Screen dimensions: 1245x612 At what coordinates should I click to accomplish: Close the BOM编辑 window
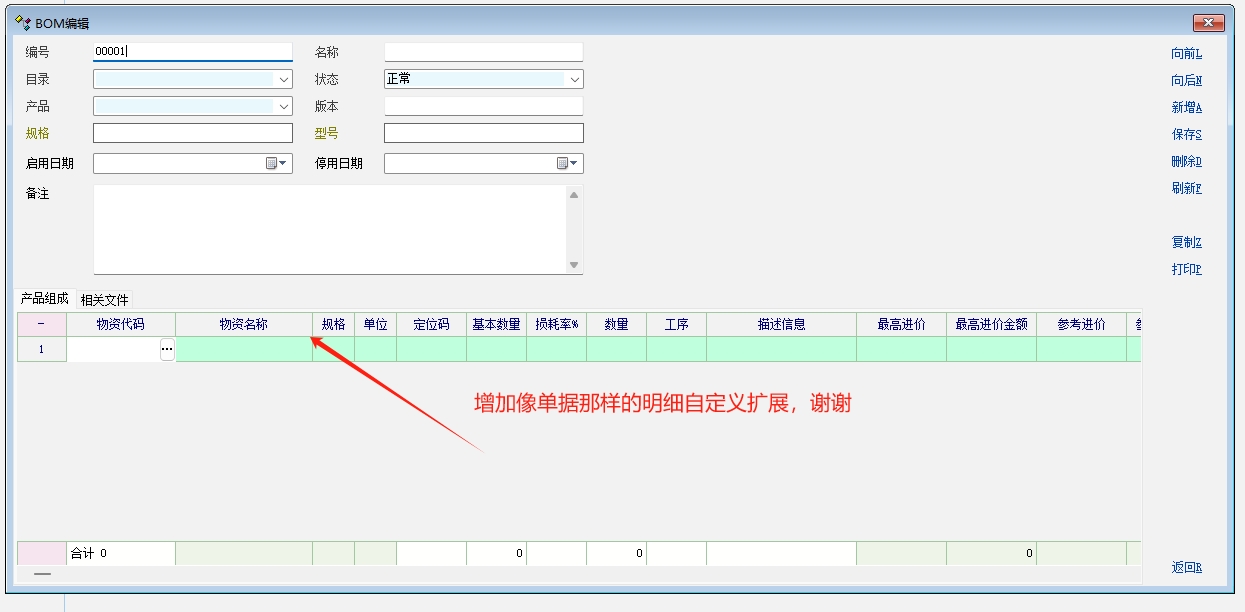pos(1209,23)
